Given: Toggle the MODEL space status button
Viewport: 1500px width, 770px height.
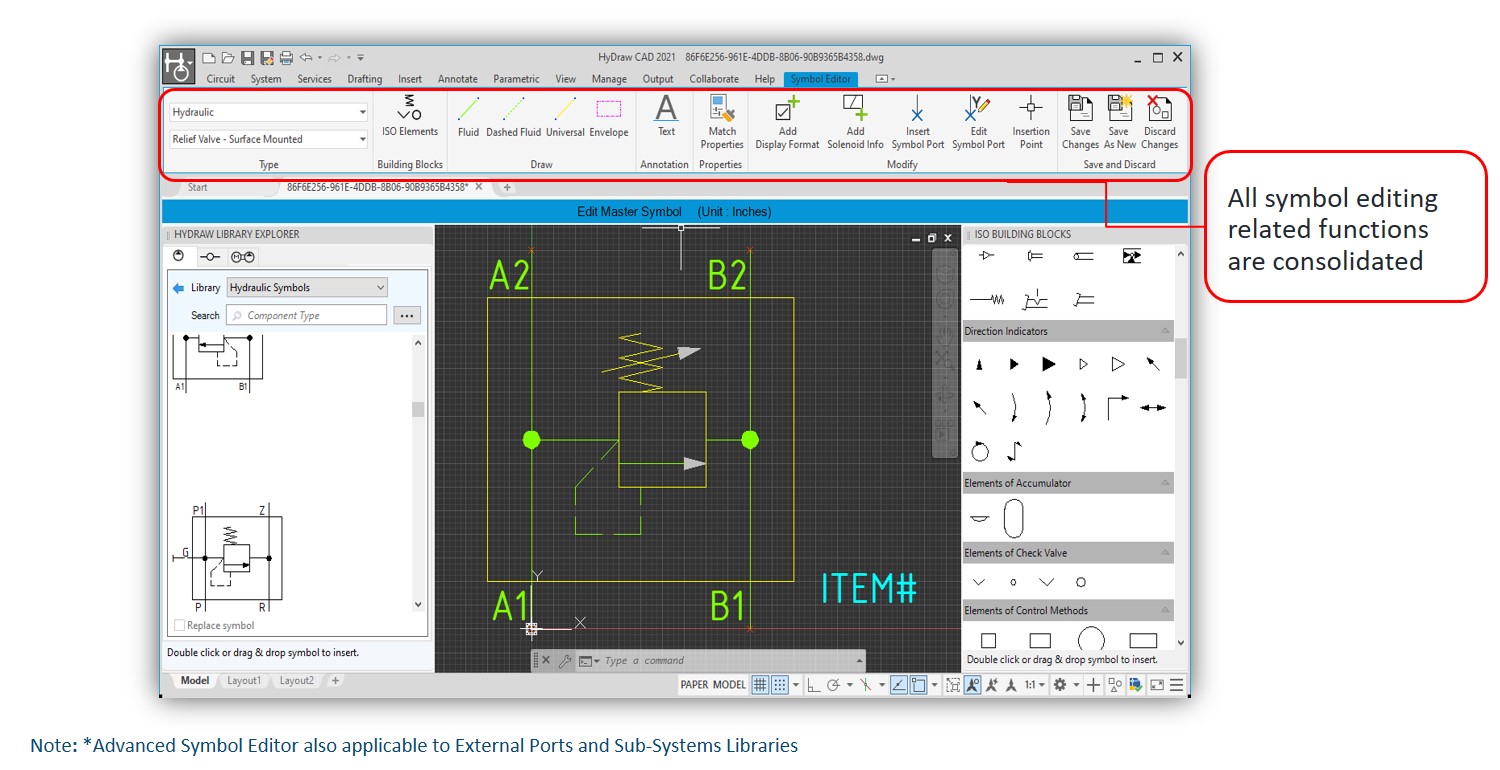Looking at the screenshot, I should click(729, 685).
